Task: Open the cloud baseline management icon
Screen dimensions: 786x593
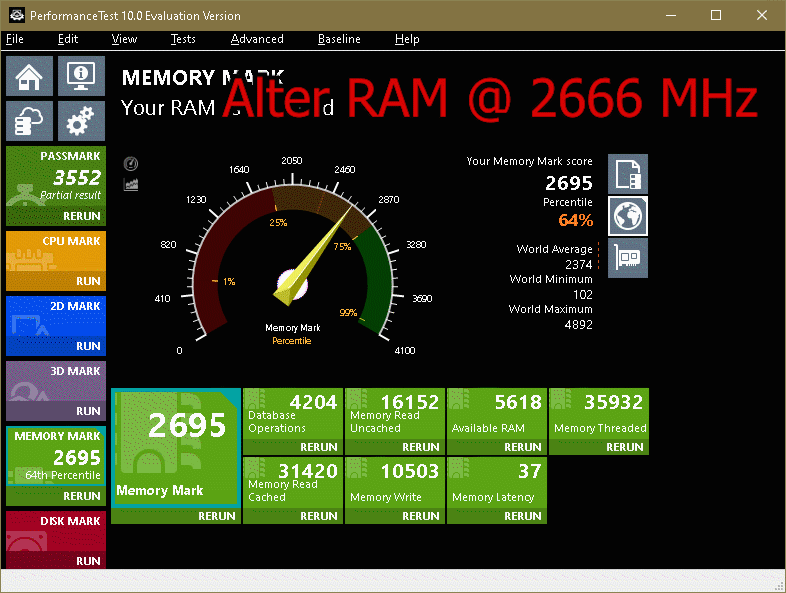Action: point(29,121)
